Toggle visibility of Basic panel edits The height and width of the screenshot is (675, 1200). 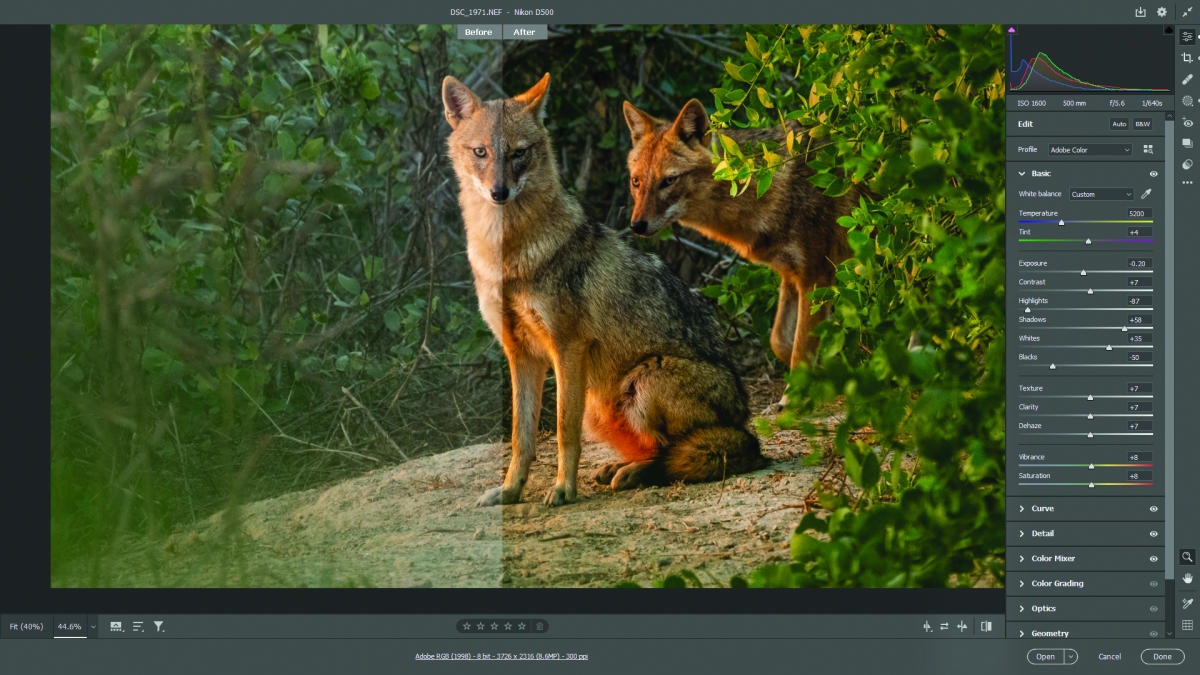coord(1153,174)
